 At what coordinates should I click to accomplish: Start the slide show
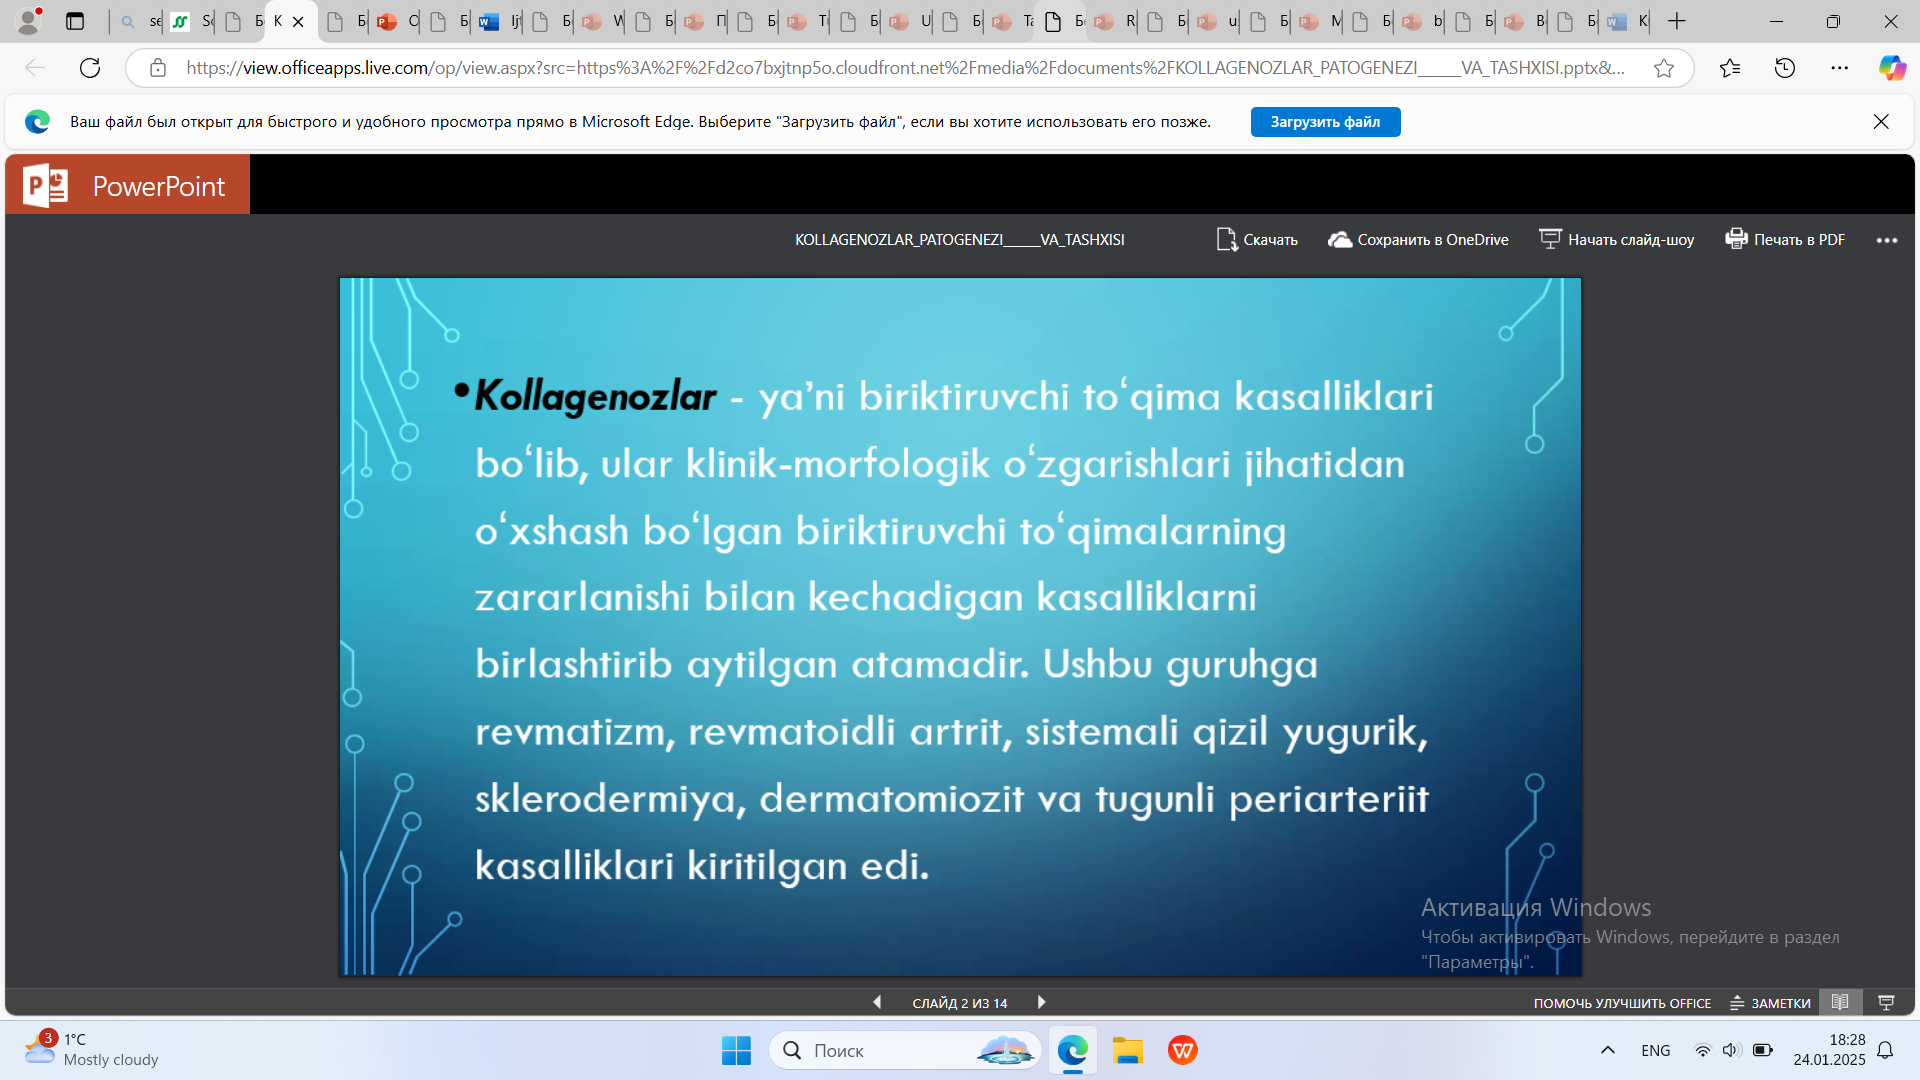click(x=1616, y=240)
